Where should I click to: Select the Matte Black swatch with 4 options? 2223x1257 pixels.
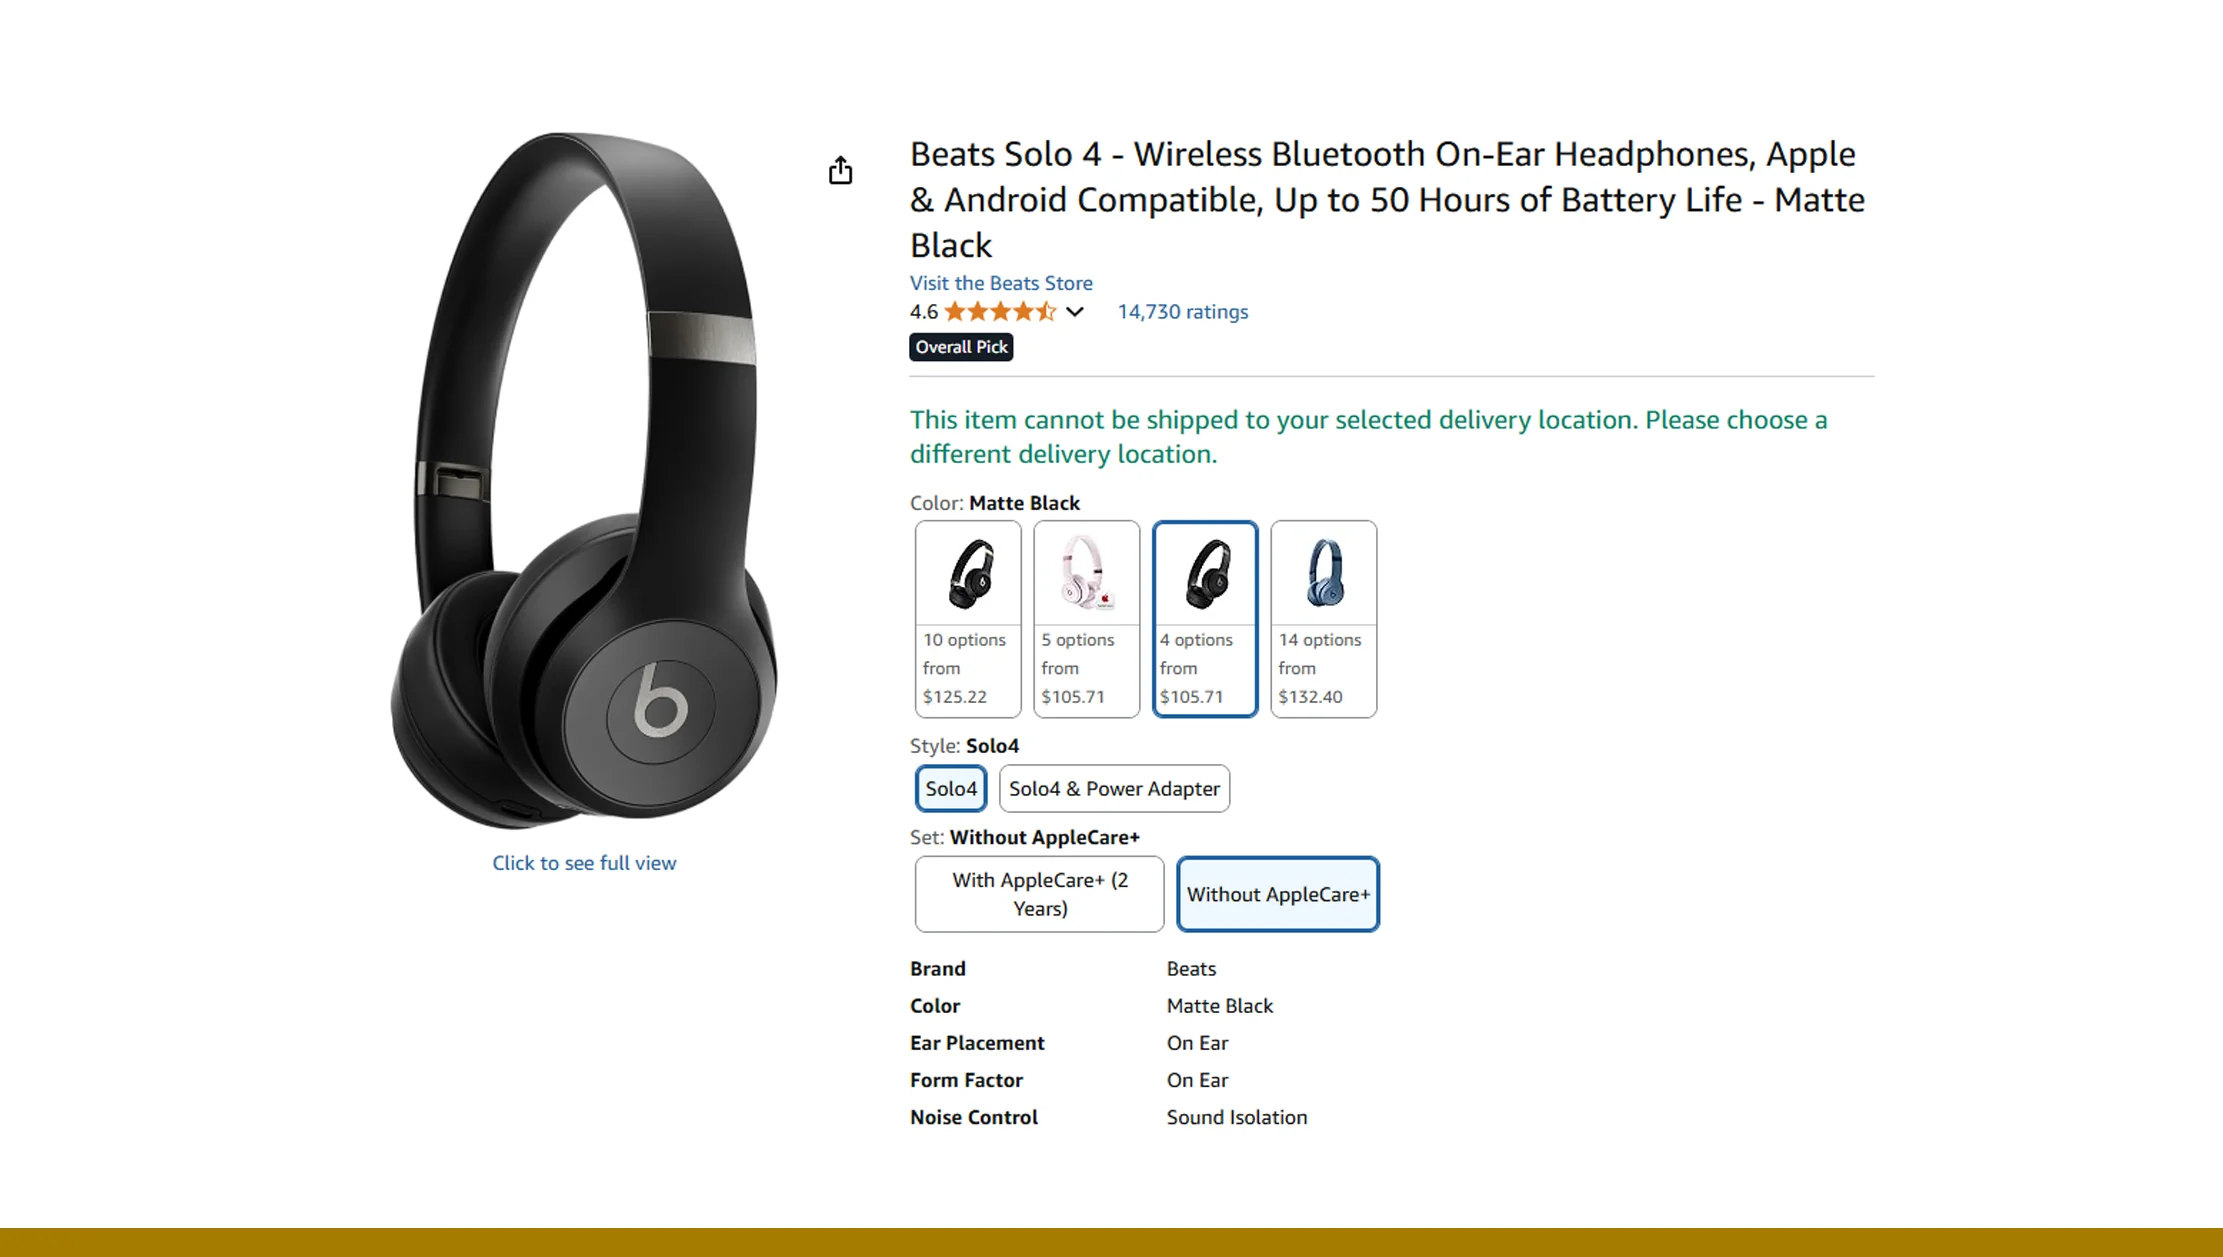[1204, 618]
